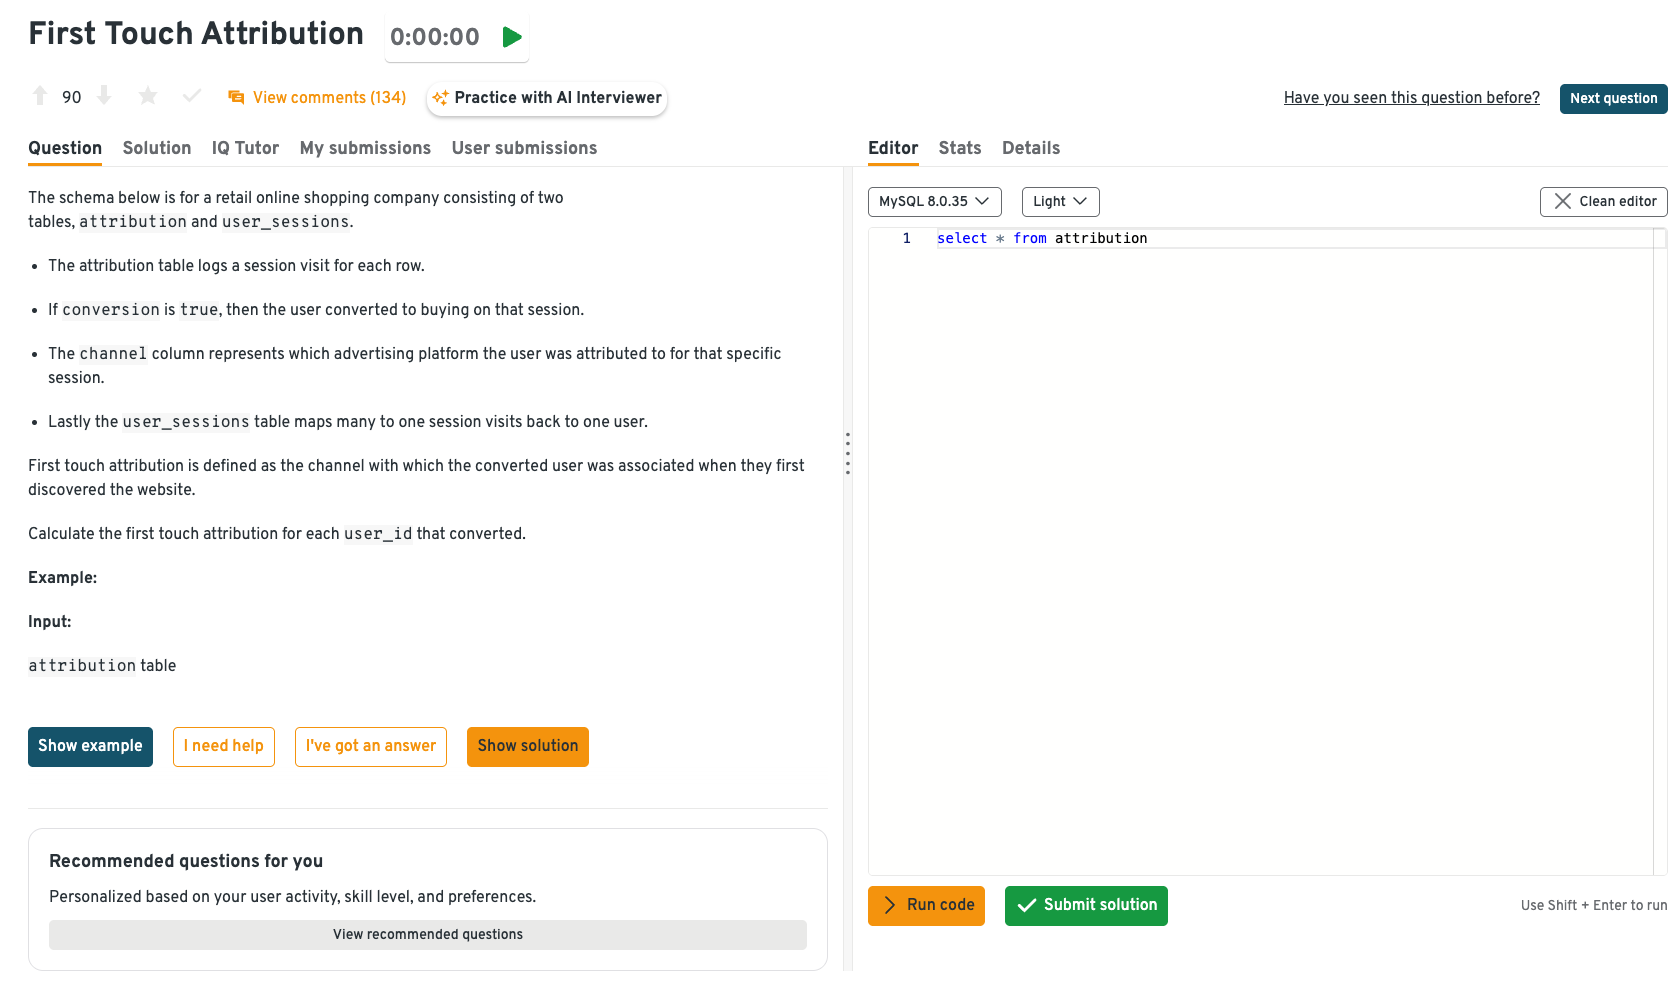
Task: Click the Show example button
Action: tap(90, 746)
